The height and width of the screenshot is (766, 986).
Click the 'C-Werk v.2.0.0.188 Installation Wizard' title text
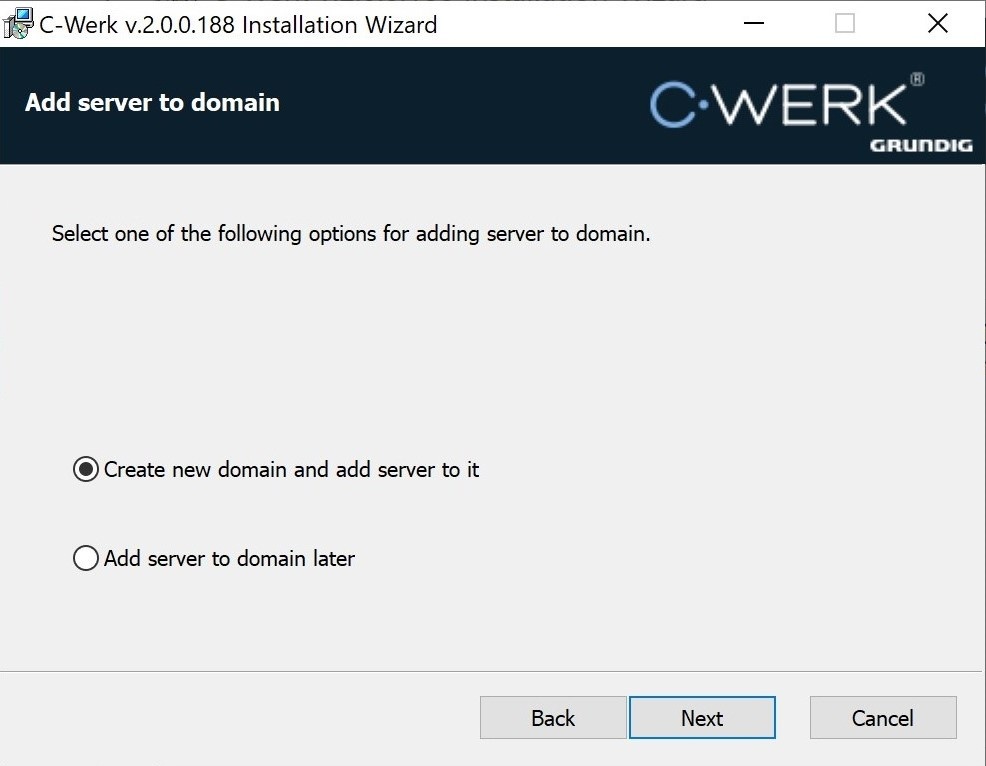238,24
